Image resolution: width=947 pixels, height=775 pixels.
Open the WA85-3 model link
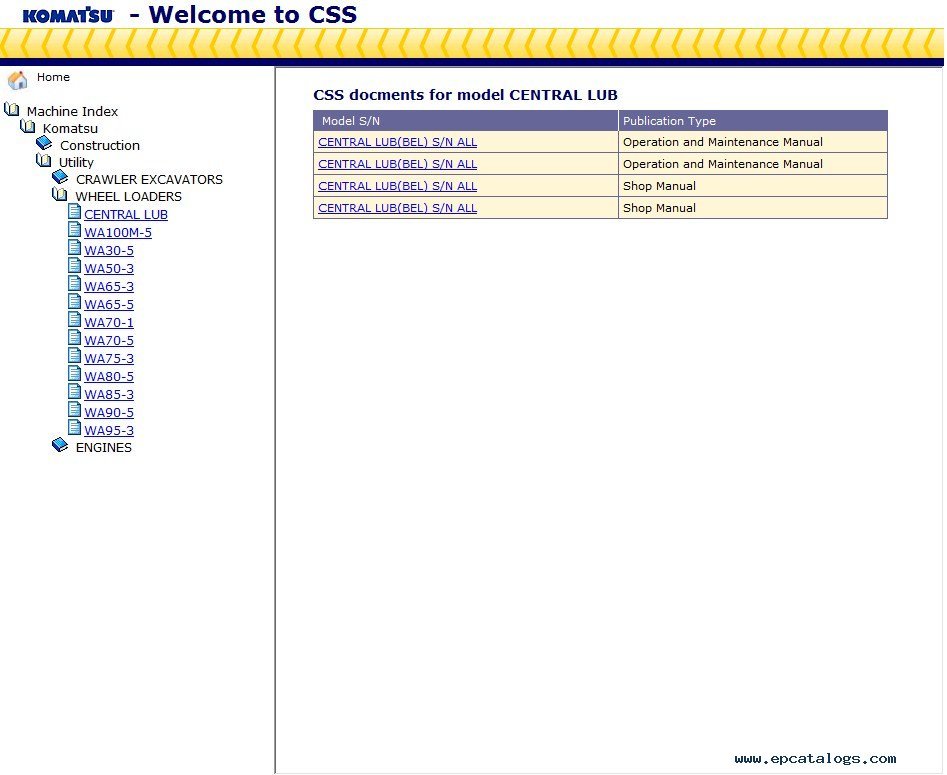(109, 394)
